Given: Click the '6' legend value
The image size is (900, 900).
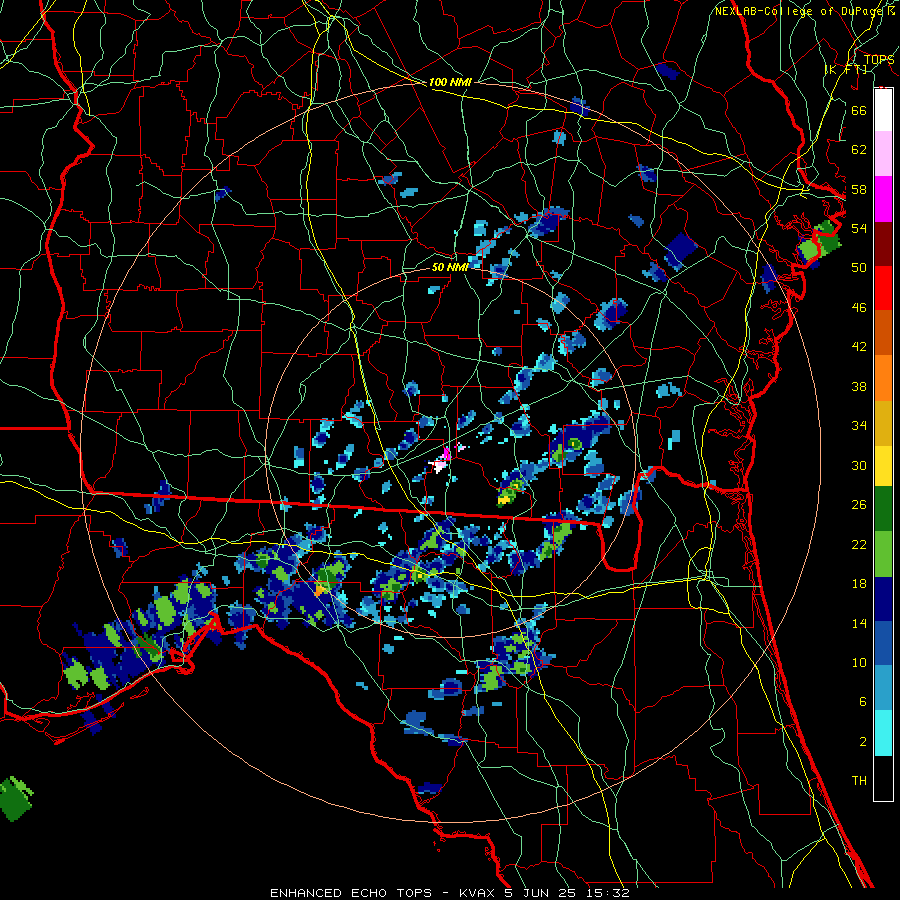Looking at the screenshot, I should 862,702.
